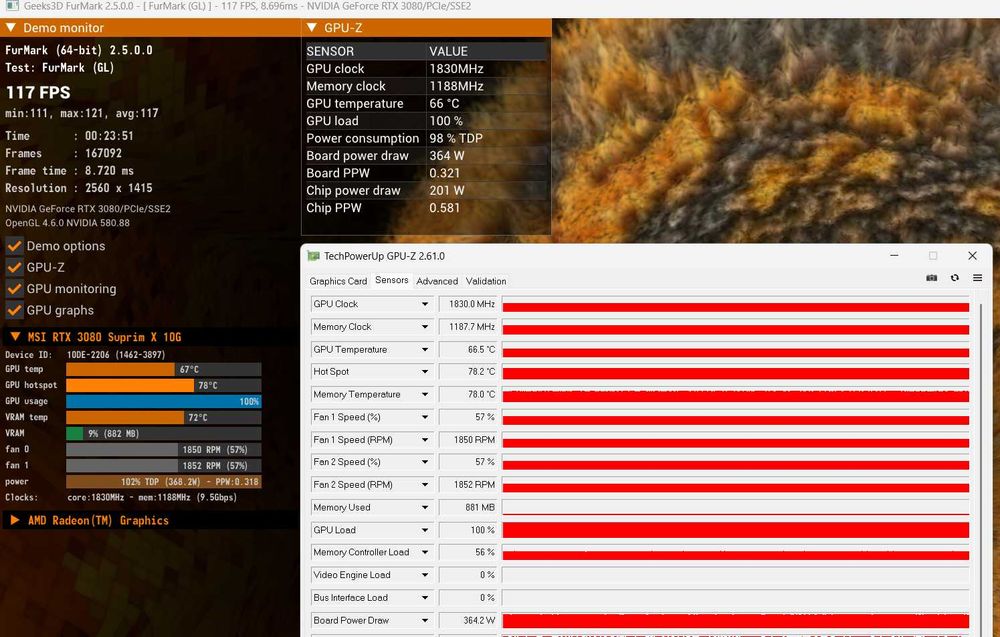Click the 117 FPS counter text

tap(38, 92)
